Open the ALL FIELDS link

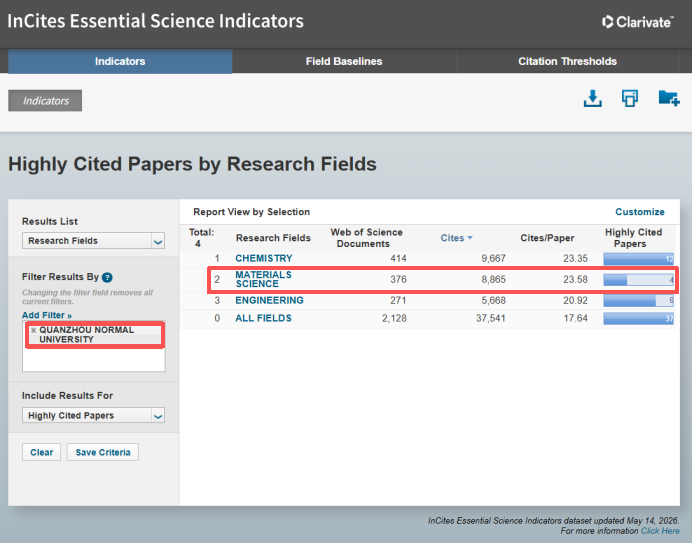263,318
